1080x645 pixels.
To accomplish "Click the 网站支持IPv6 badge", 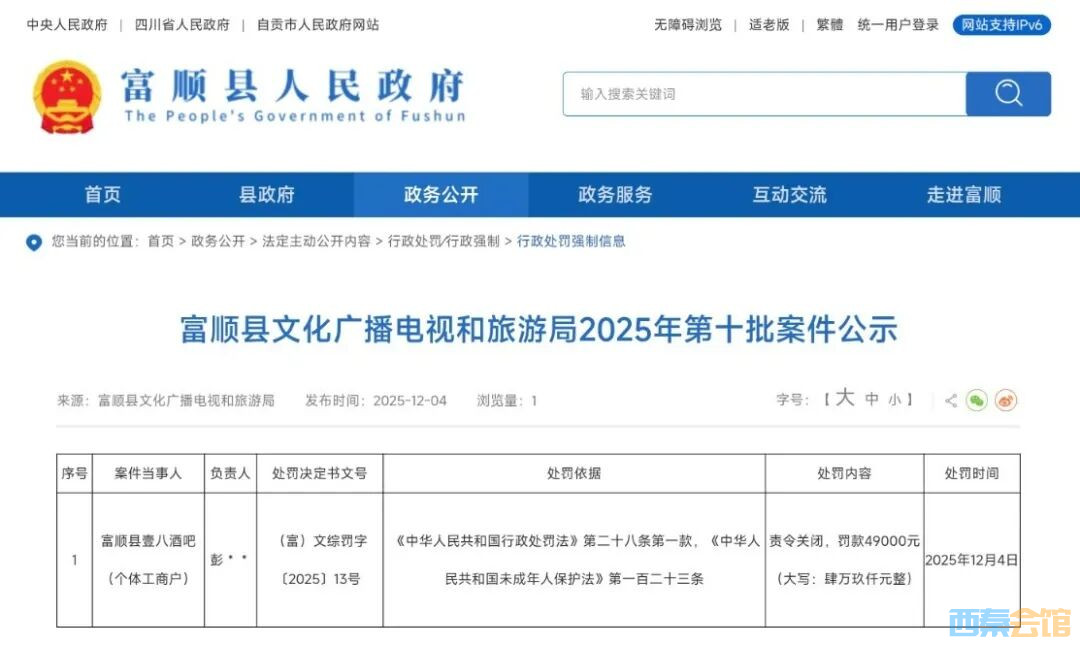I will (1002, 25).
